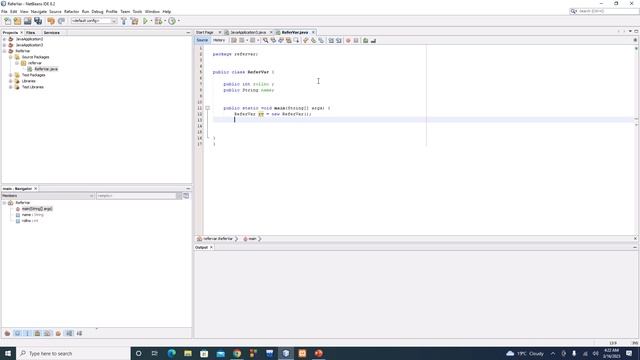Collapse the main method code fold
The height and width of the screenshot is (360, 640).
(207, 108)
